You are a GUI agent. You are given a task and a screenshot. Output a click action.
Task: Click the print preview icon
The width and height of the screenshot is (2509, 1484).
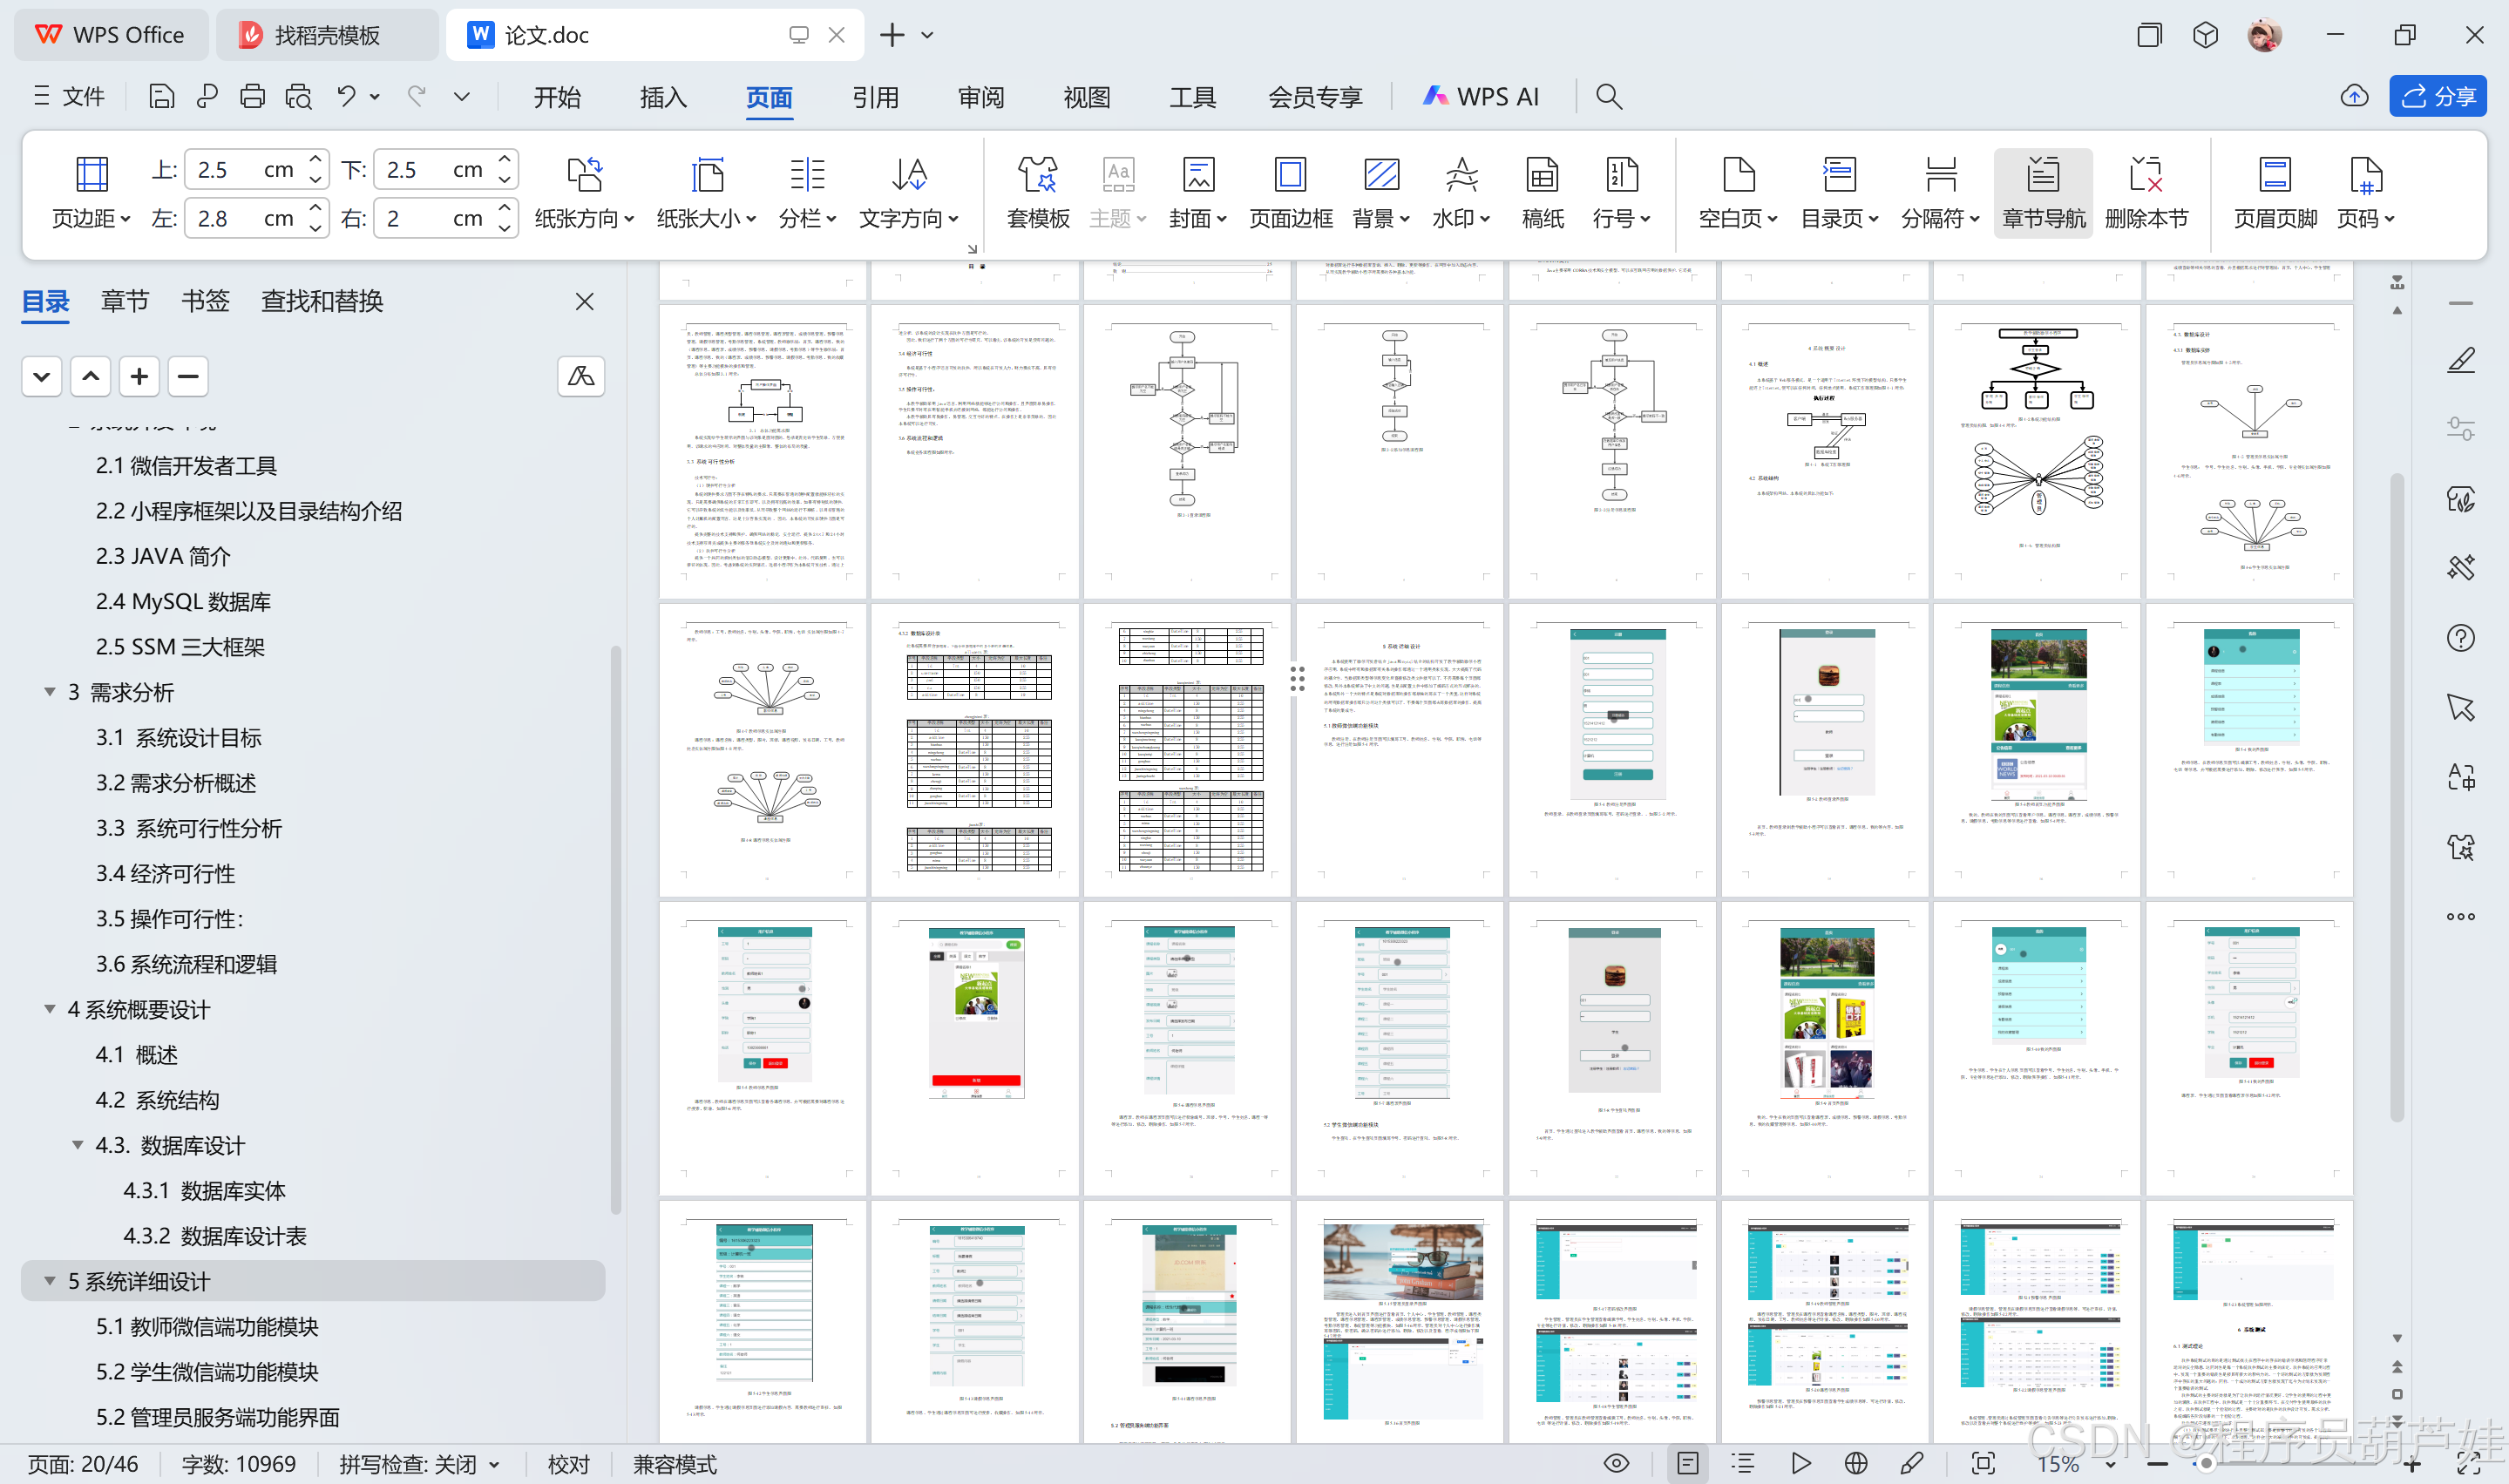(298, 96)
